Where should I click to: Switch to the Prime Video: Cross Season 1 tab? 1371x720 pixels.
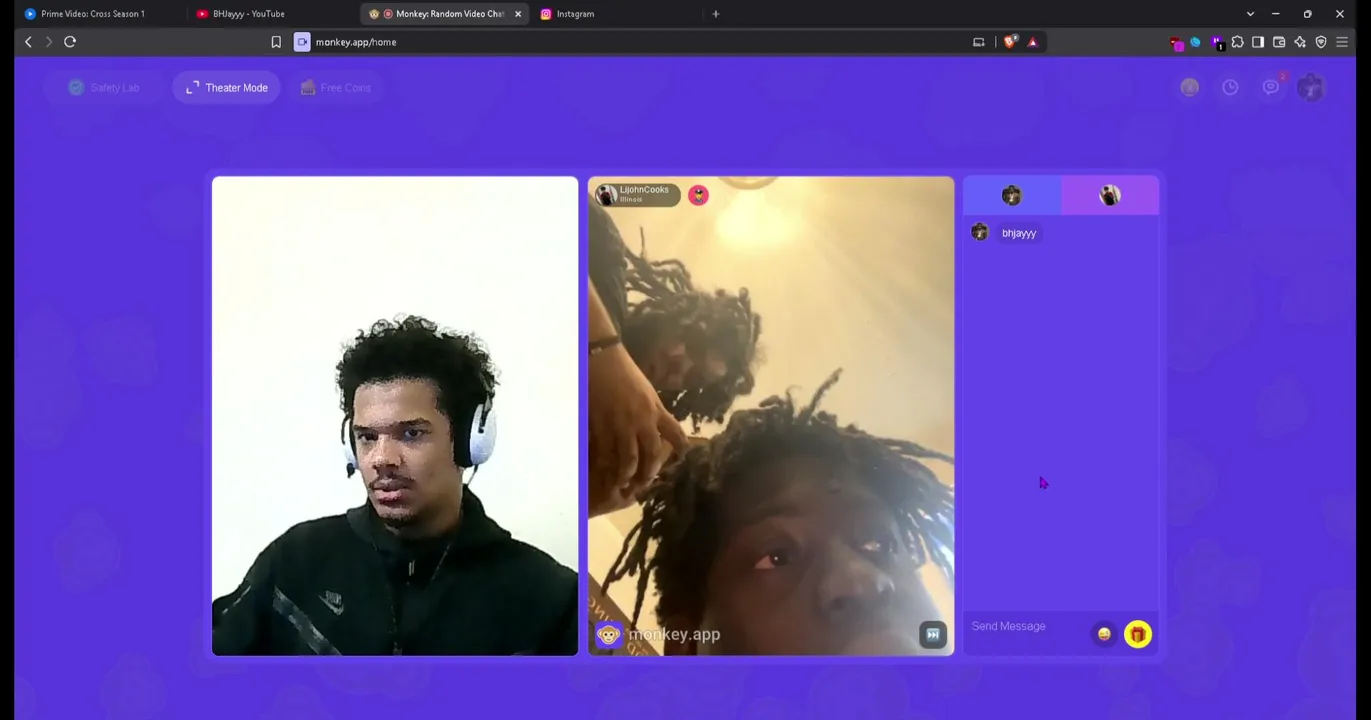pos(93,14)
